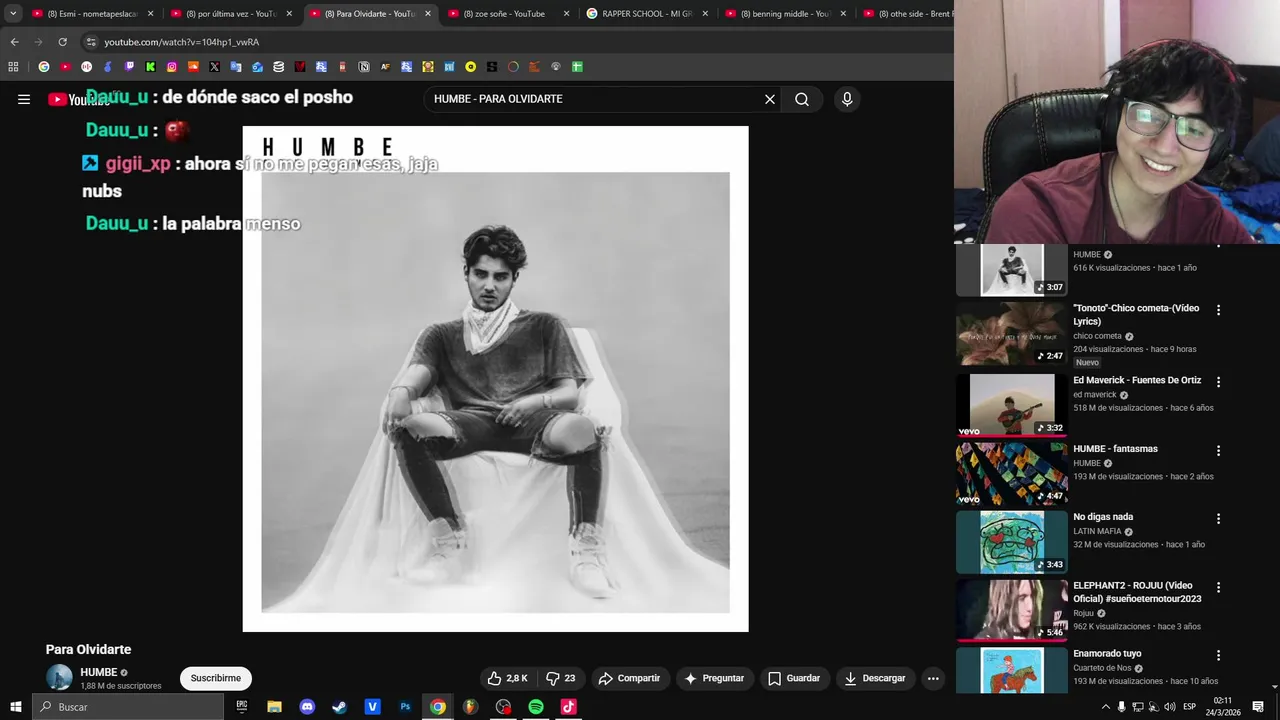Open the Notion bookmark icon

[x=364, y=67]
